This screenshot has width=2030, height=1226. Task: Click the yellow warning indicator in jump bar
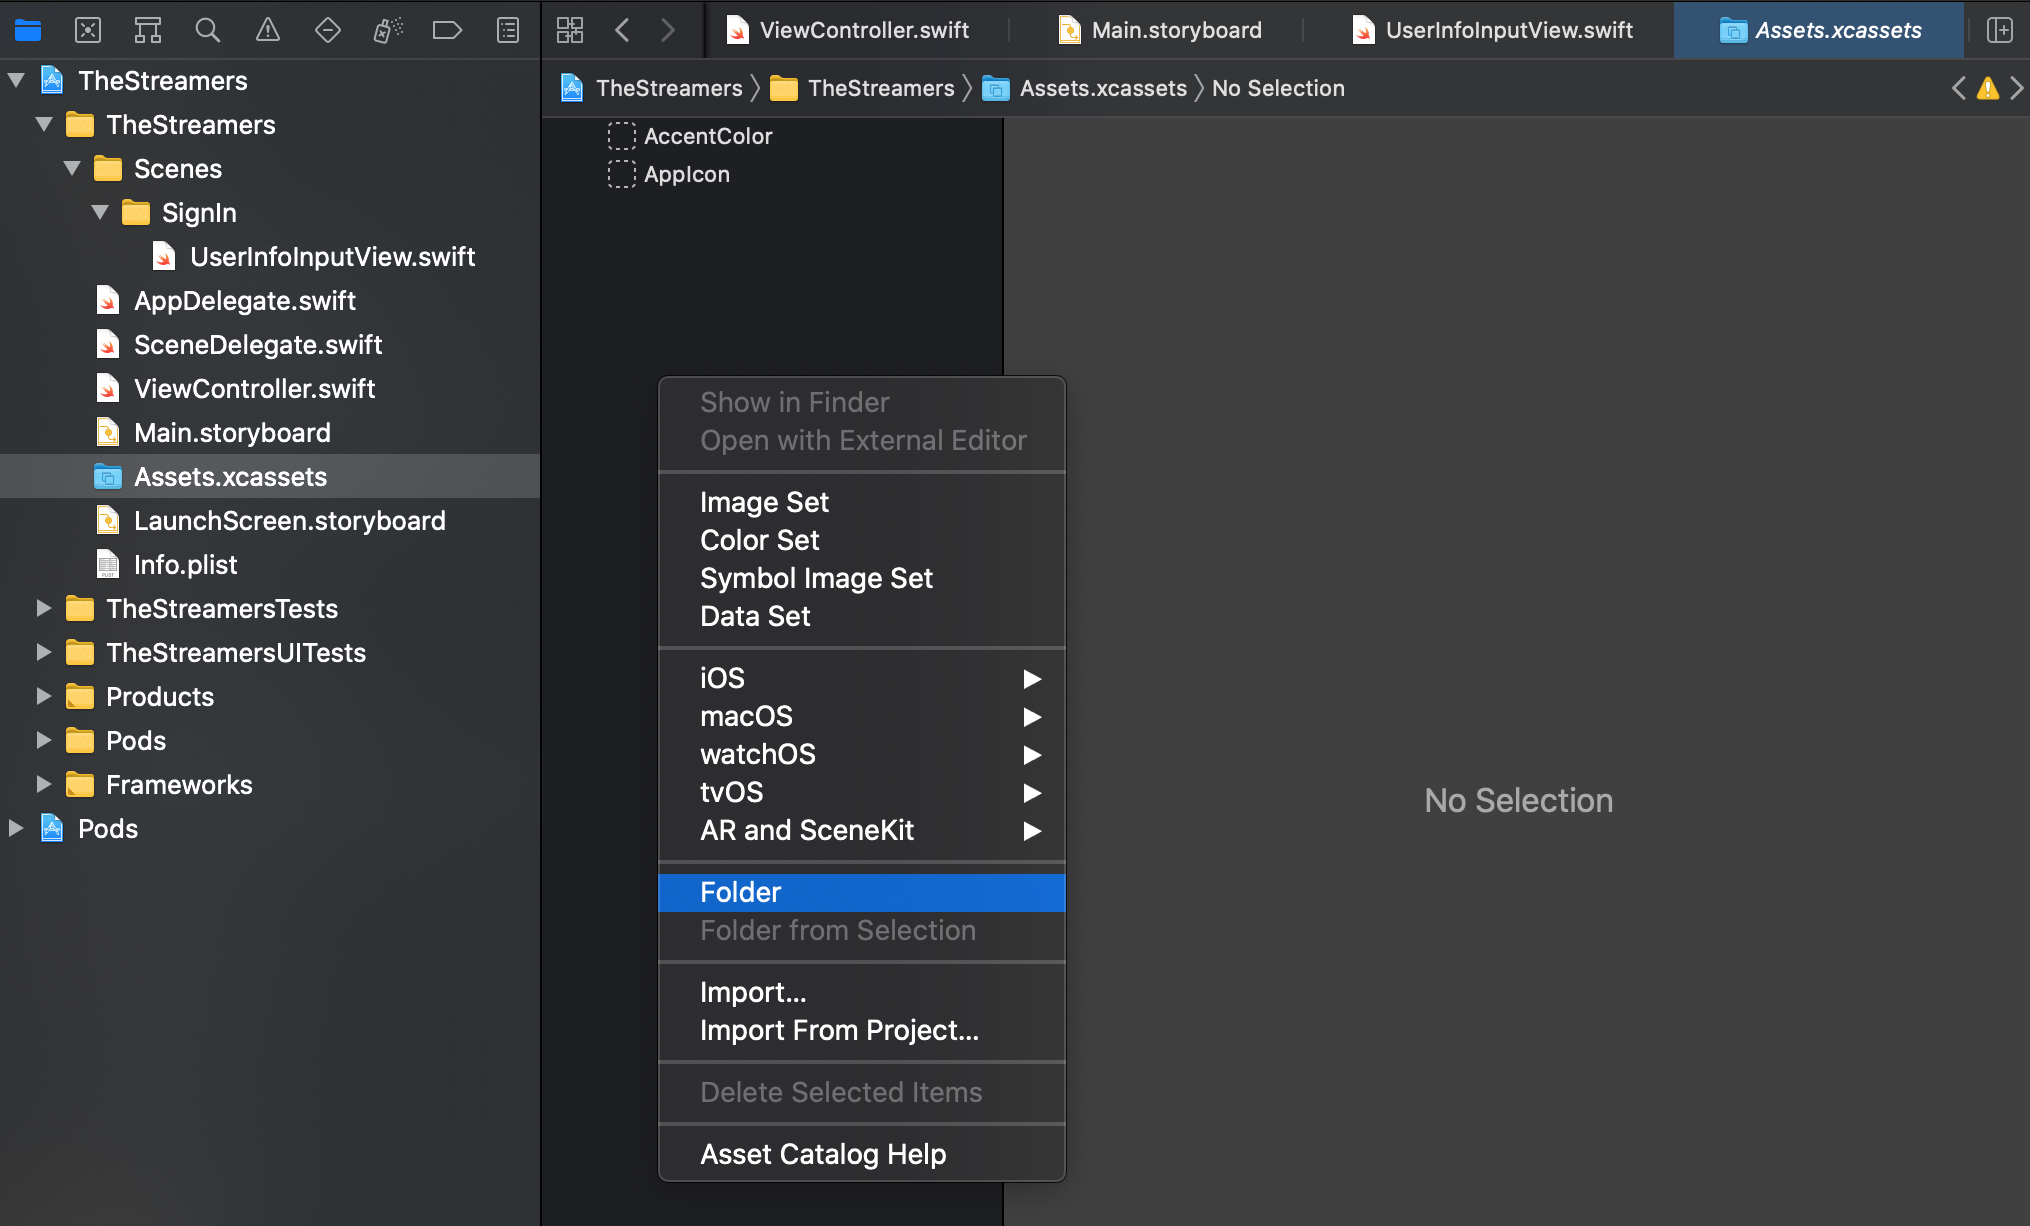[x=1988, y=88]
